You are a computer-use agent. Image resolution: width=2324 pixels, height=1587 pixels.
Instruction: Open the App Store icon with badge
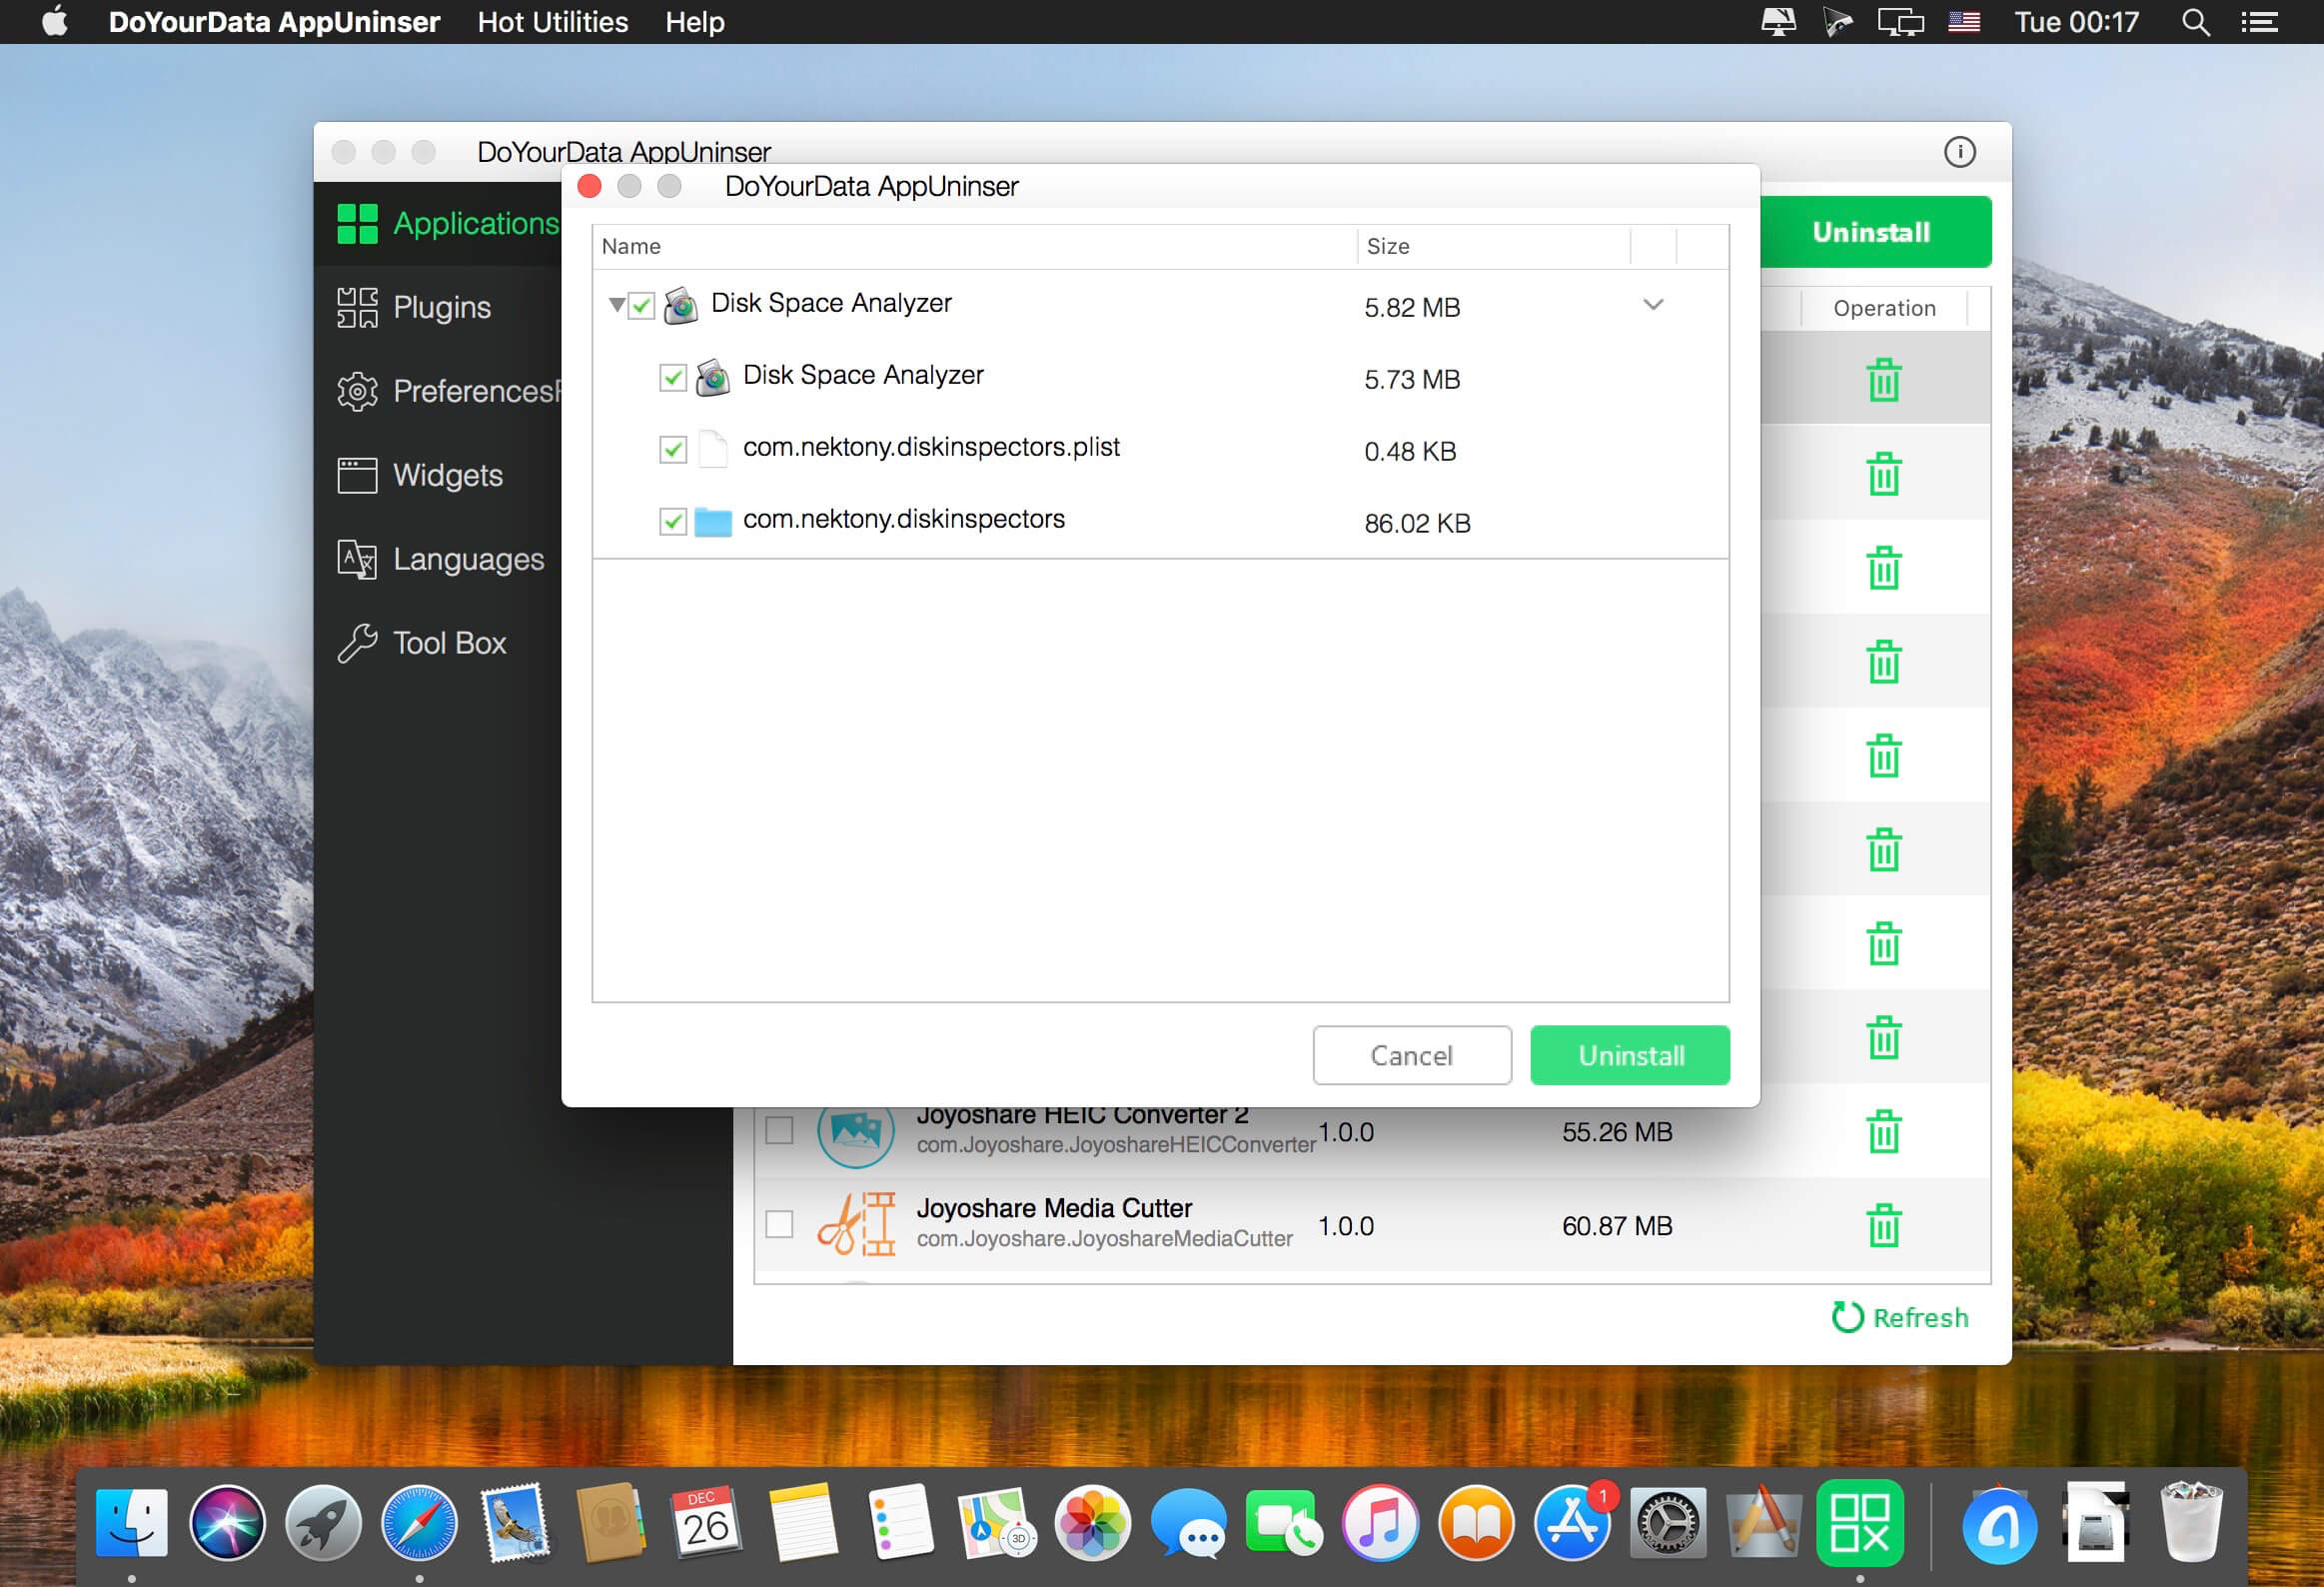point(1572,1522)
